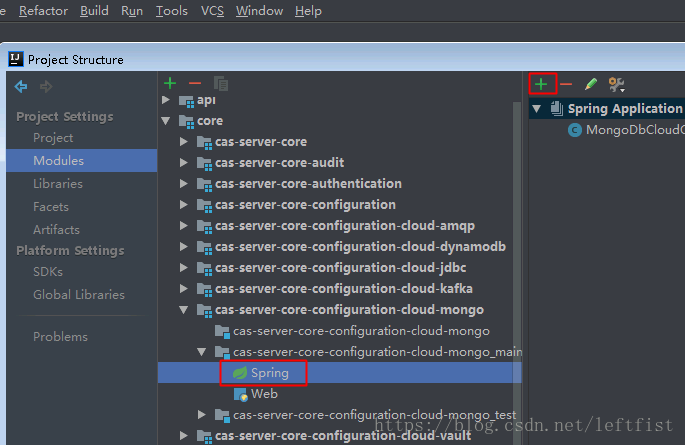This screenshot has width=685, height=445.
Task: Open the Help menu
Action: tap(308, 11)
